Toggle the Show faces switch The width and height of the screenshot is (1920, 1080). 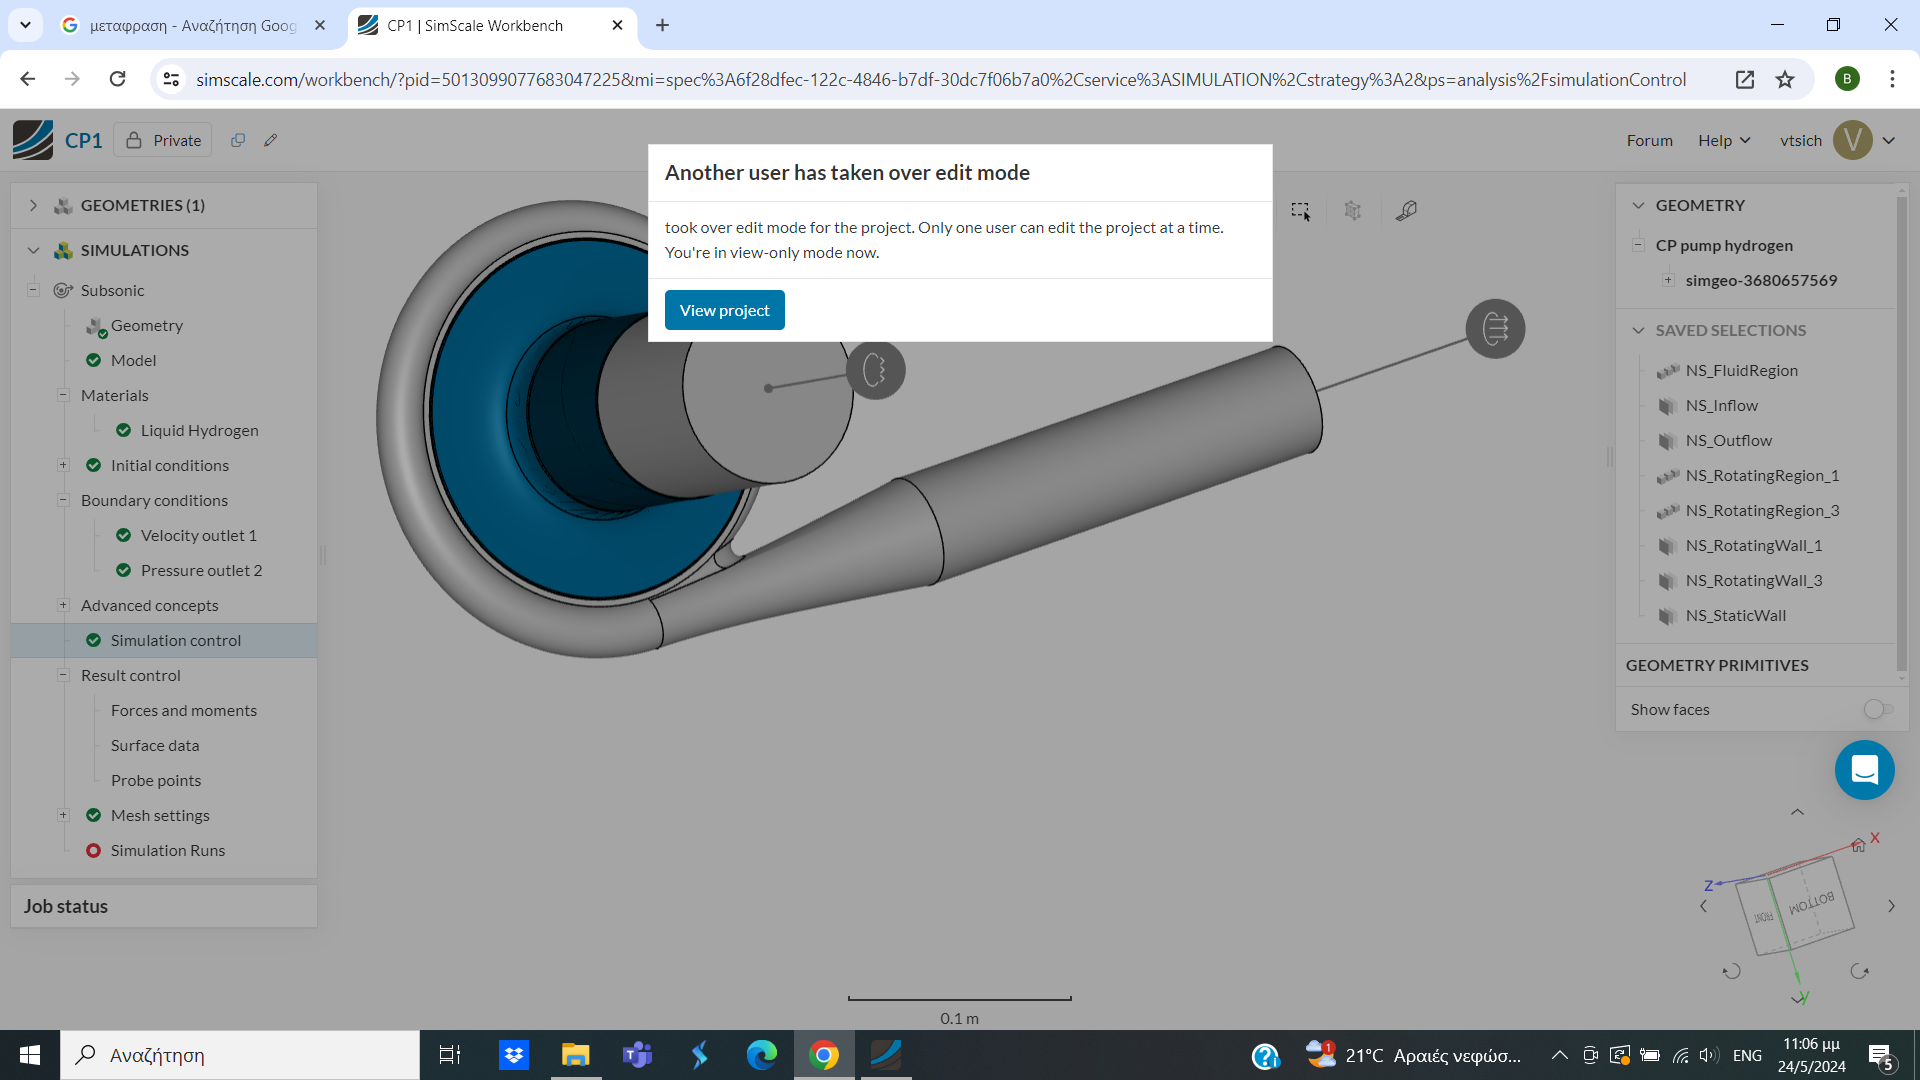tap(1877, 709)
